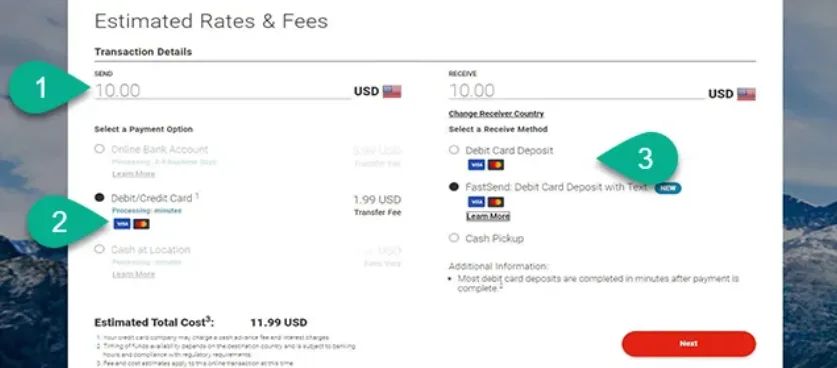Choose FastSend Debit Card Deposit with Text
This screenshot has width=837, height=368.
(x=454, y=187)
